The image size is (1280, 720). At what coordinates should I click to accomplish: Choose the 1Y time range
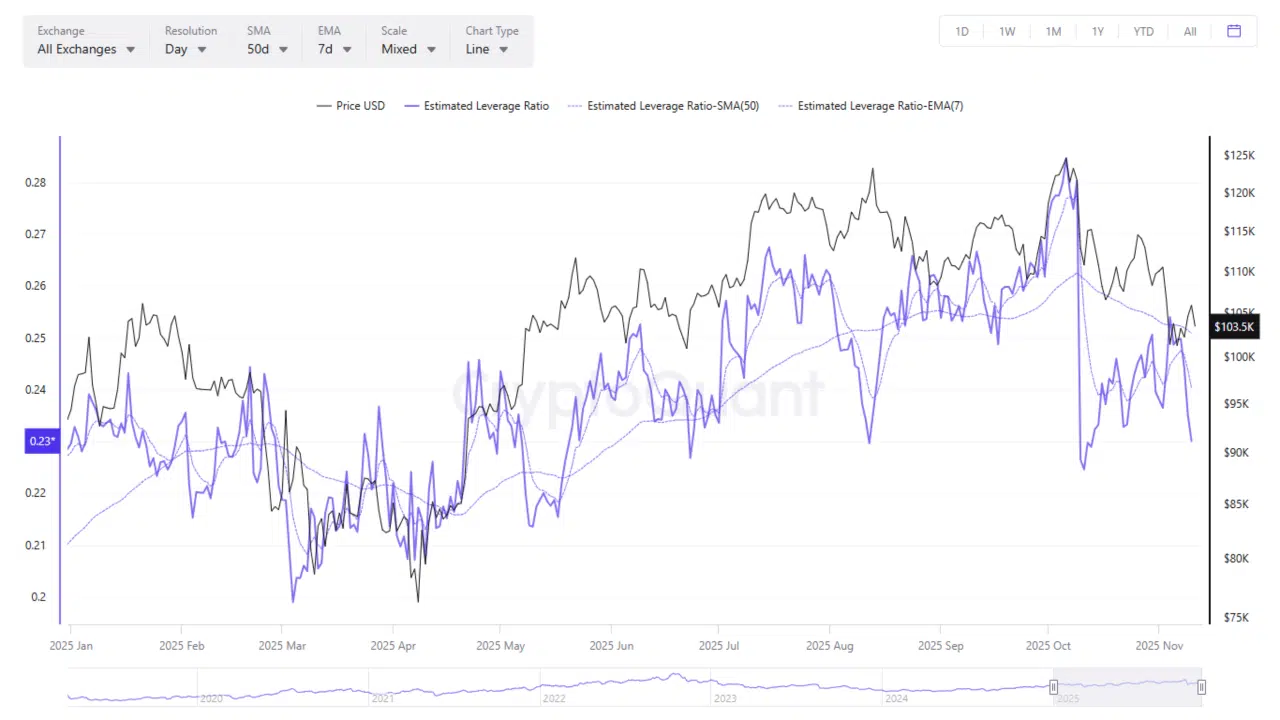(1098, 31)
